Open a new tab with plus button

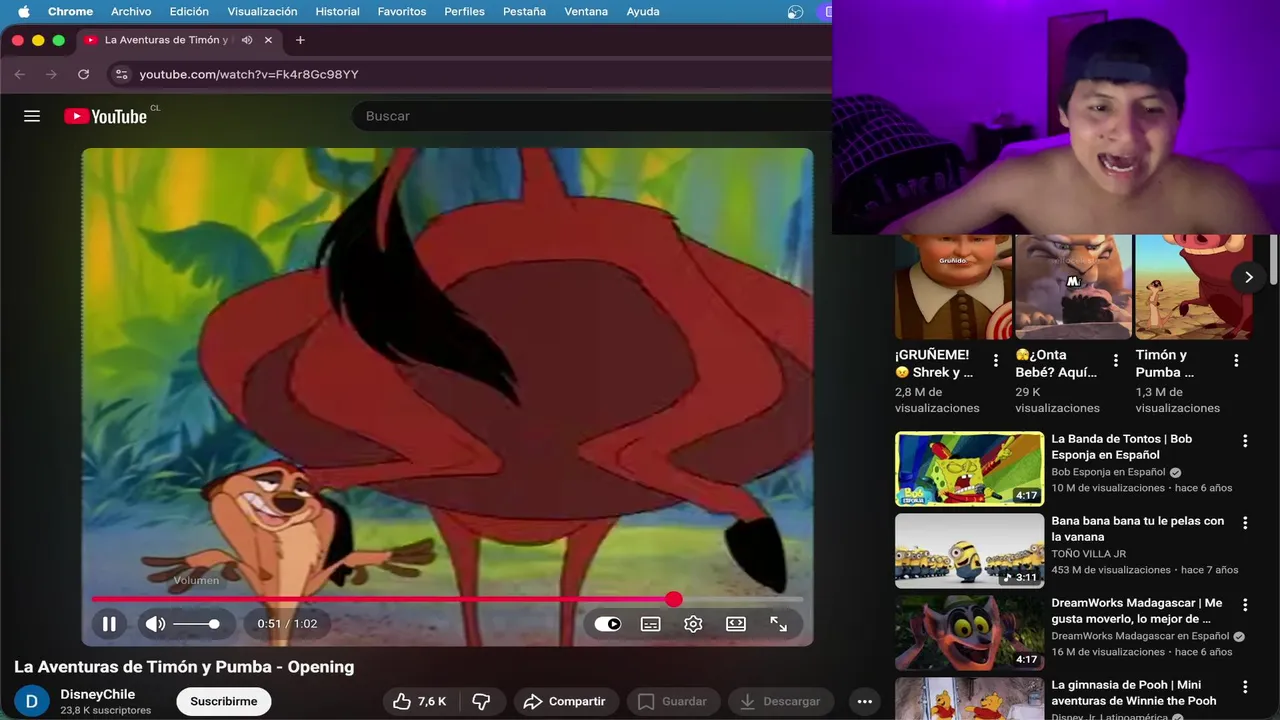point(300,40)
